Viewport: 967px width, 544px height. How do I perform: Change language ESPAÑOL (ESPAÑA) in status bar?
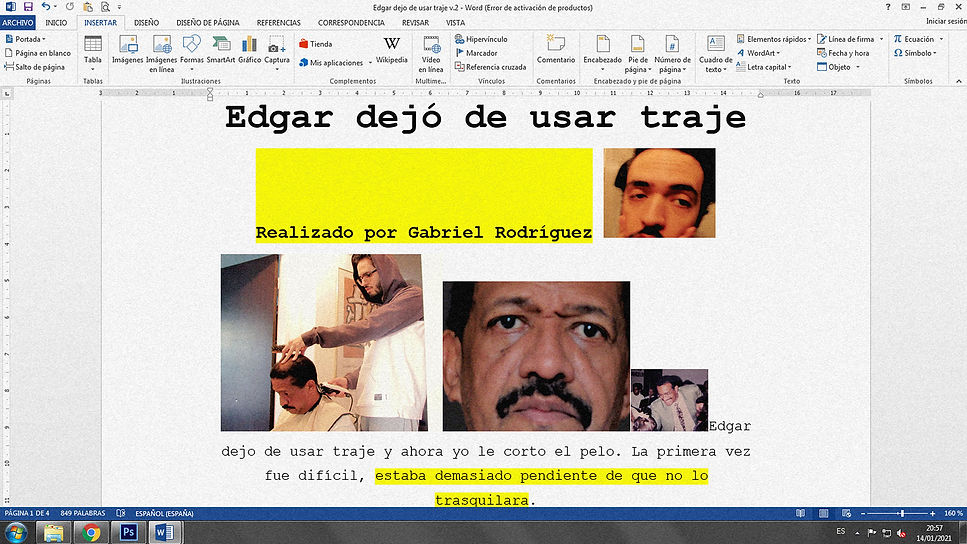click(164, 513)
